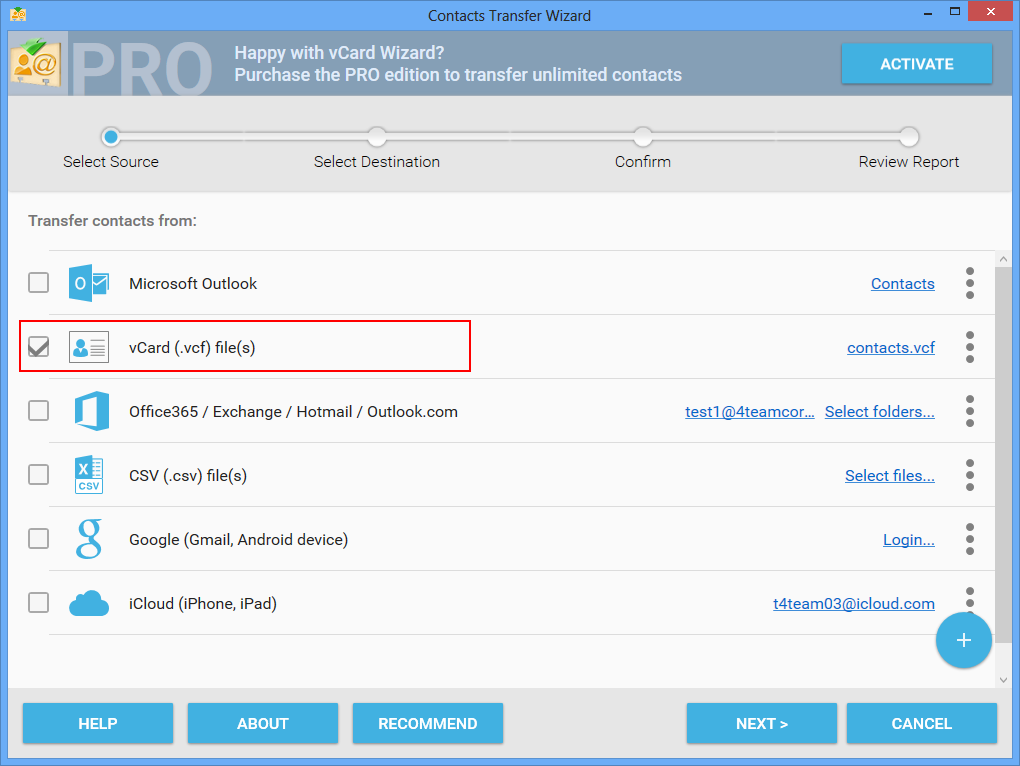Click the vCard Wizard PRO logo icon
Image resolution: width=1020 pixels, height=766 pixels.
click(36, 64)
